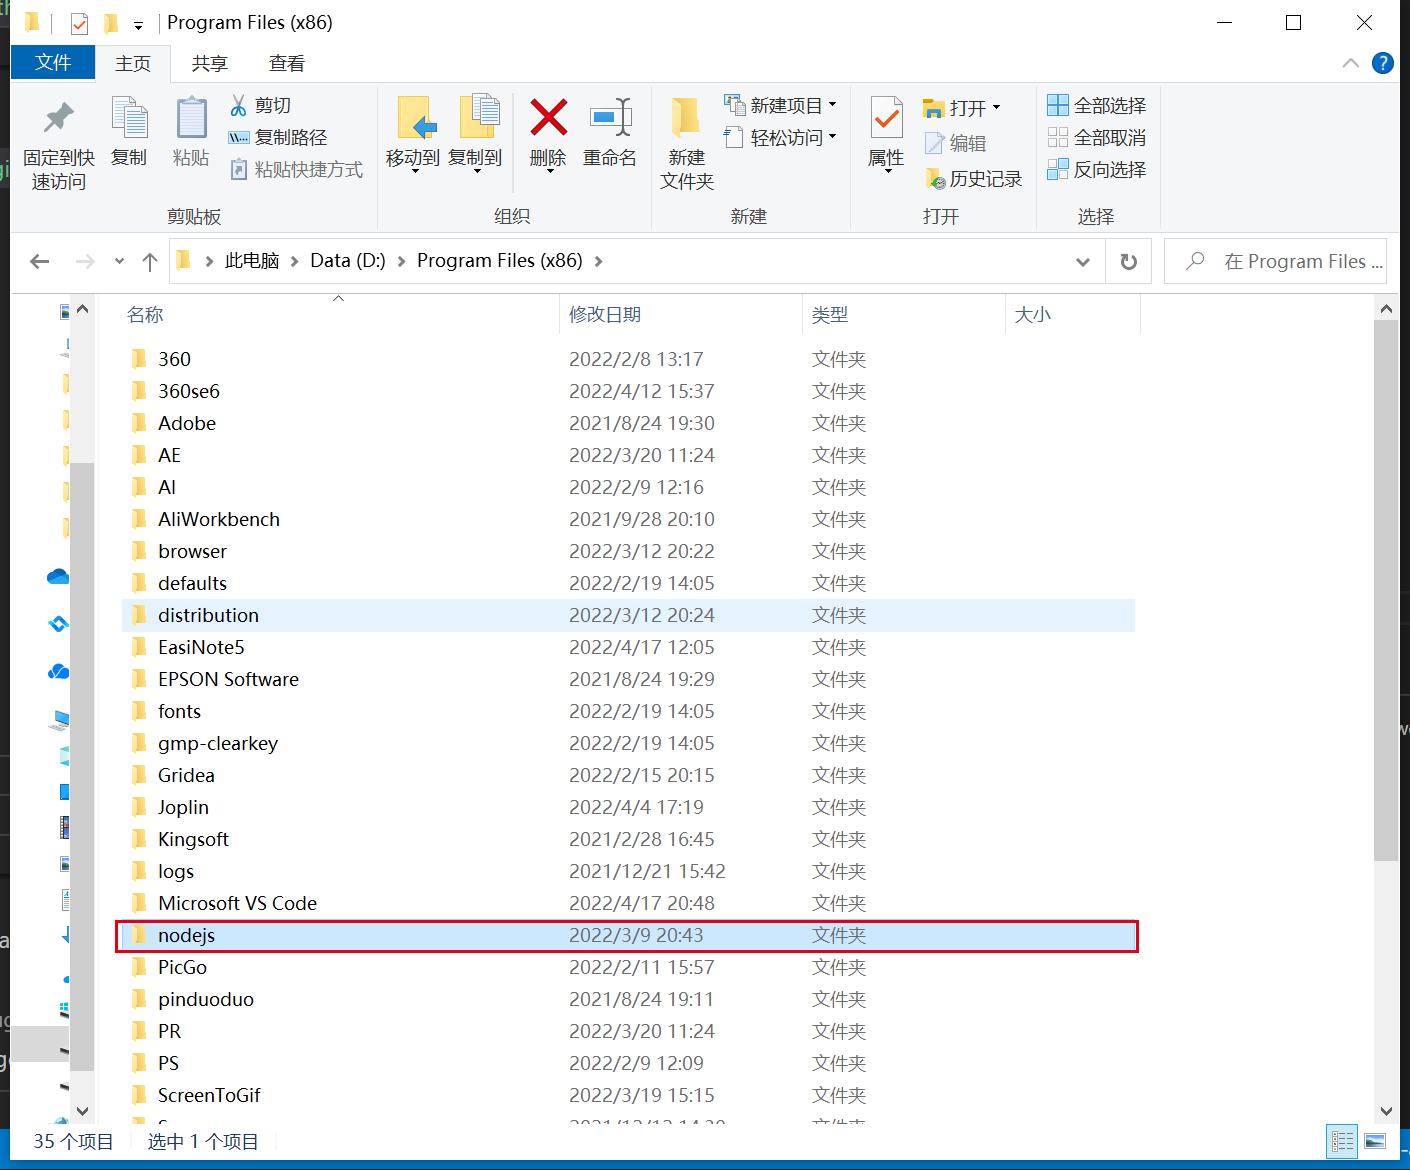Click the Edit command in Open group
The height and width of the screenshot is (1170, 1410).
point(956,143)
